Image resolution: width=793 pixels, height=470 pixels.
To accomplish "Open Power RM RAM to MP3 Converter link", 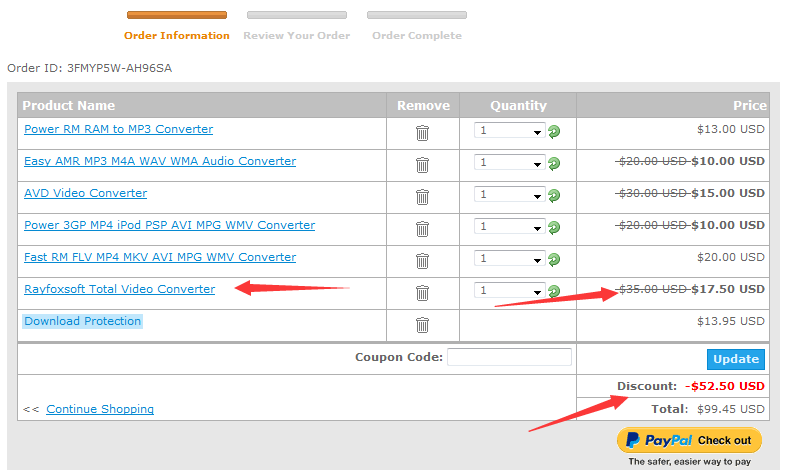I will [118, 129].
